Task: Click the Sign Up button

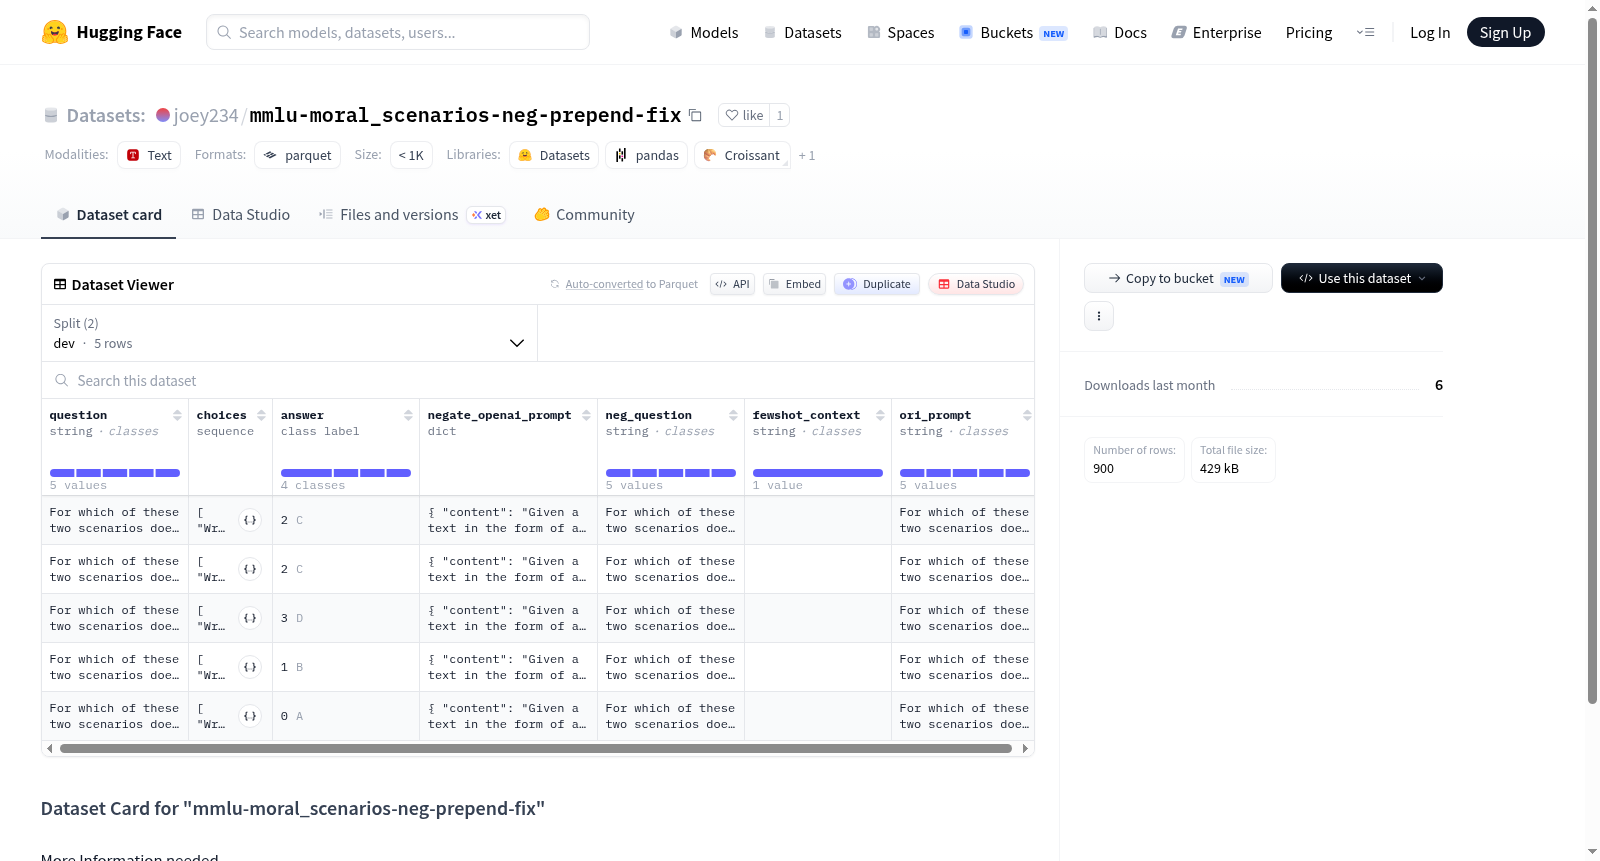Action: (x=1505, y=33)
